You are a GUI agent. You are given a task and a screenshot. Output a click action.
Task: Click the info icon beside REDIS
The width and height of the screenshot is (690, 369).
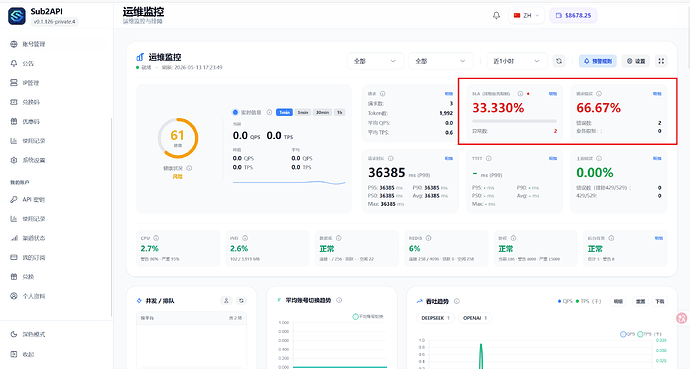428,238
